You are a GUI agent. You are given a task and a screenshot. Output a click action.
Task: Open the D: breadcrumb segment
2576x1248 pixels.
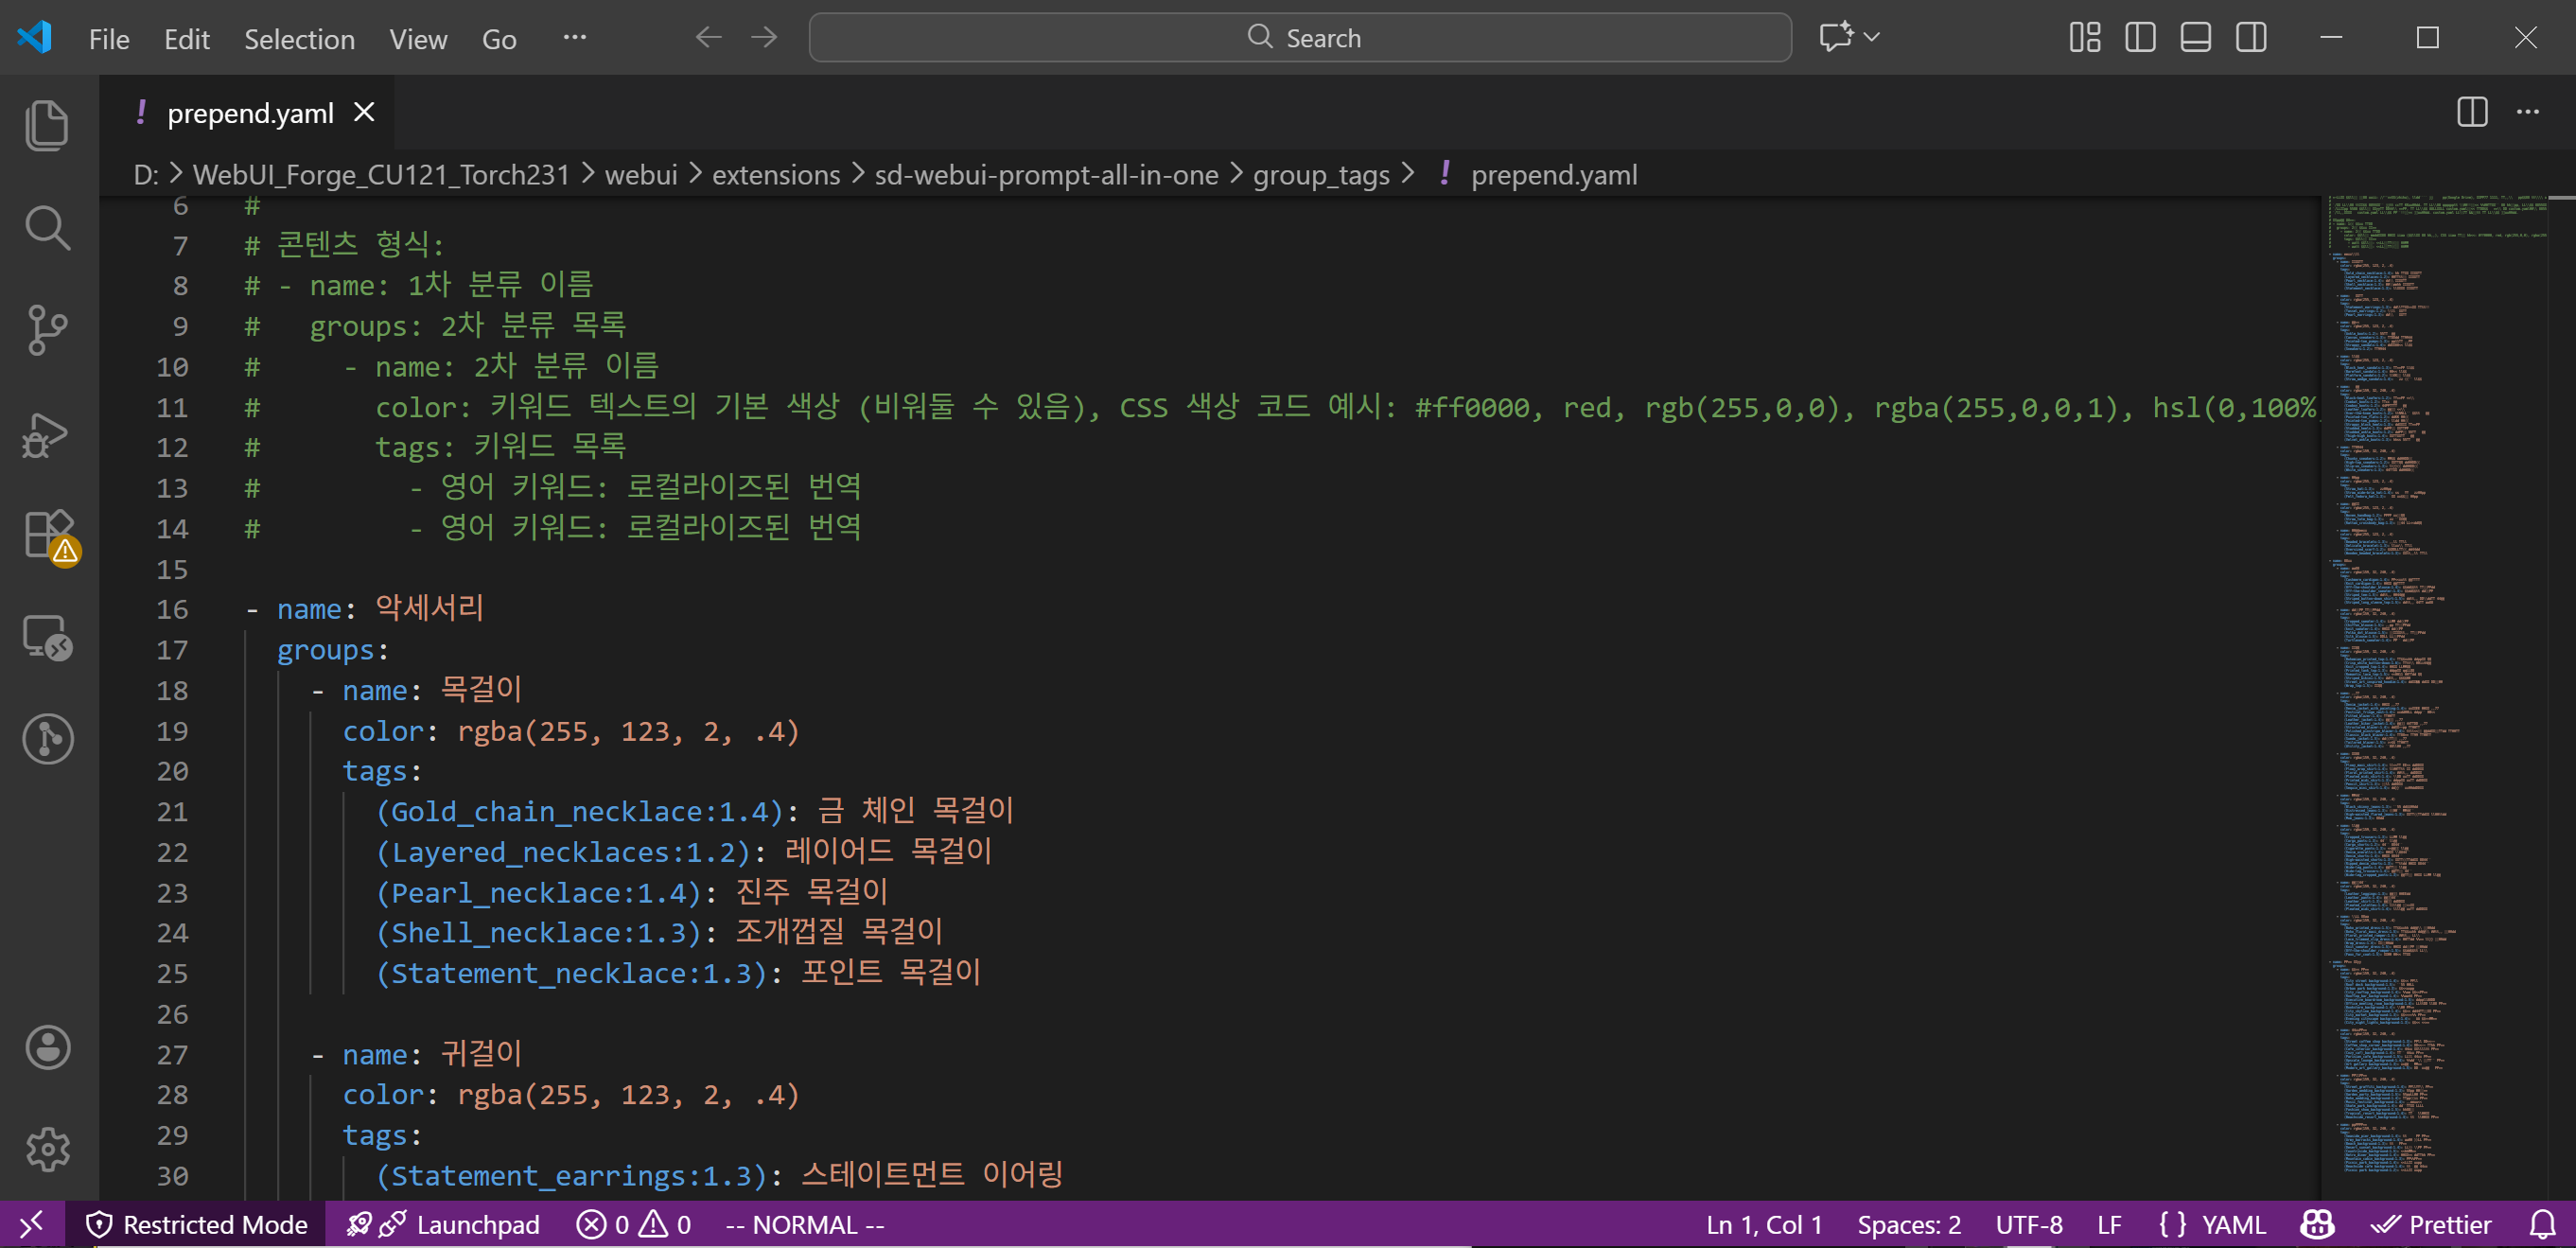click(146, 175)
